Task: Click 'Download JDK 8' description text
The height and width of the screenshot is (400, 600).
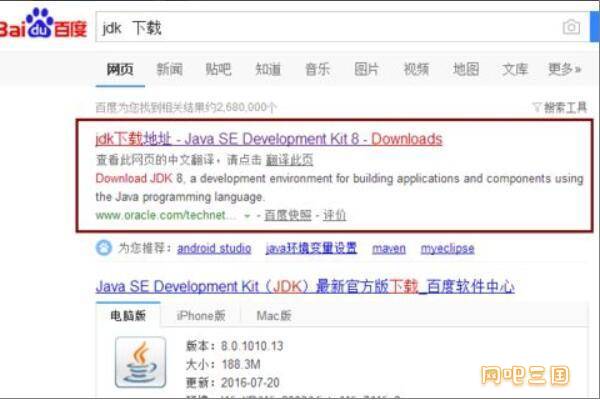Action: [x=139, y=178]
